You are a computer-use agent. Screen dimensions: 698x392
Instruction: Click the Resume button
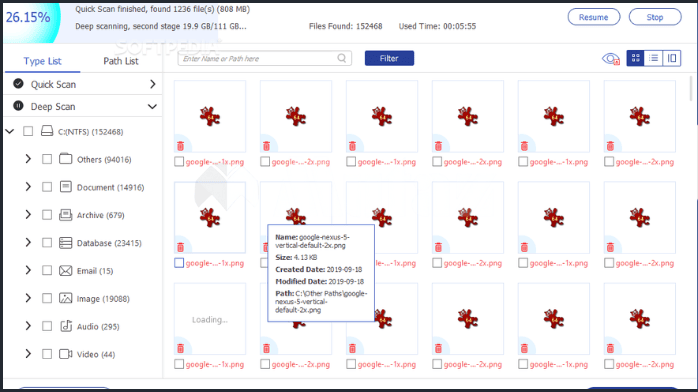tap(594, 17)
